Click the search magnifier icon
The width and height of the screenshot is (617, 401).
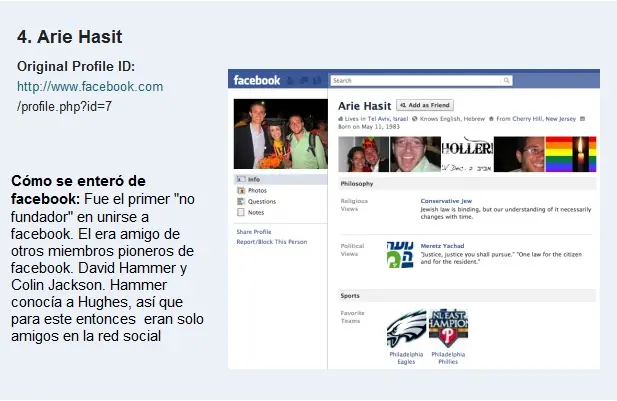click(x=506, y=80)
